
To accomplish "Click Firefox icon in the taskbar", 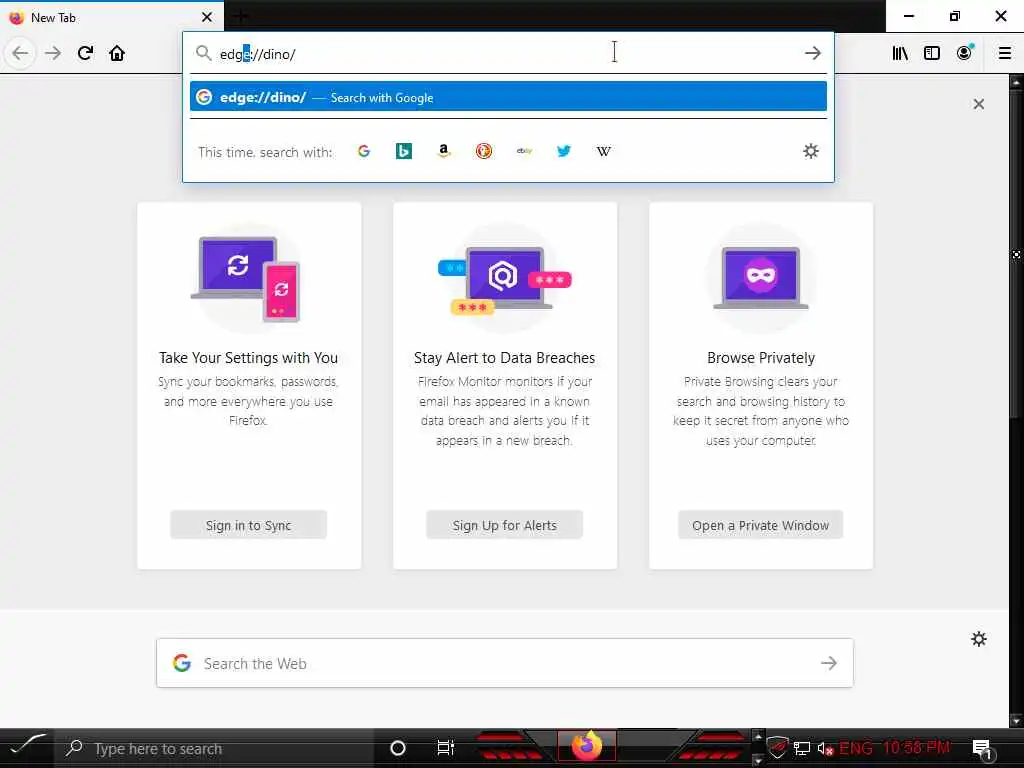I will (586, 746).
